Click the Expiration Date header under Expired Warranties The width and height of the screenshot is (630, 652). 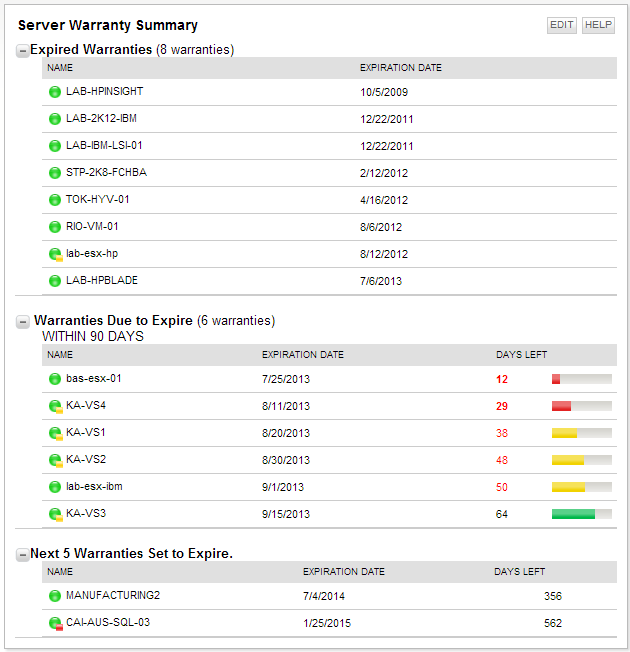[x=400, y=68]
